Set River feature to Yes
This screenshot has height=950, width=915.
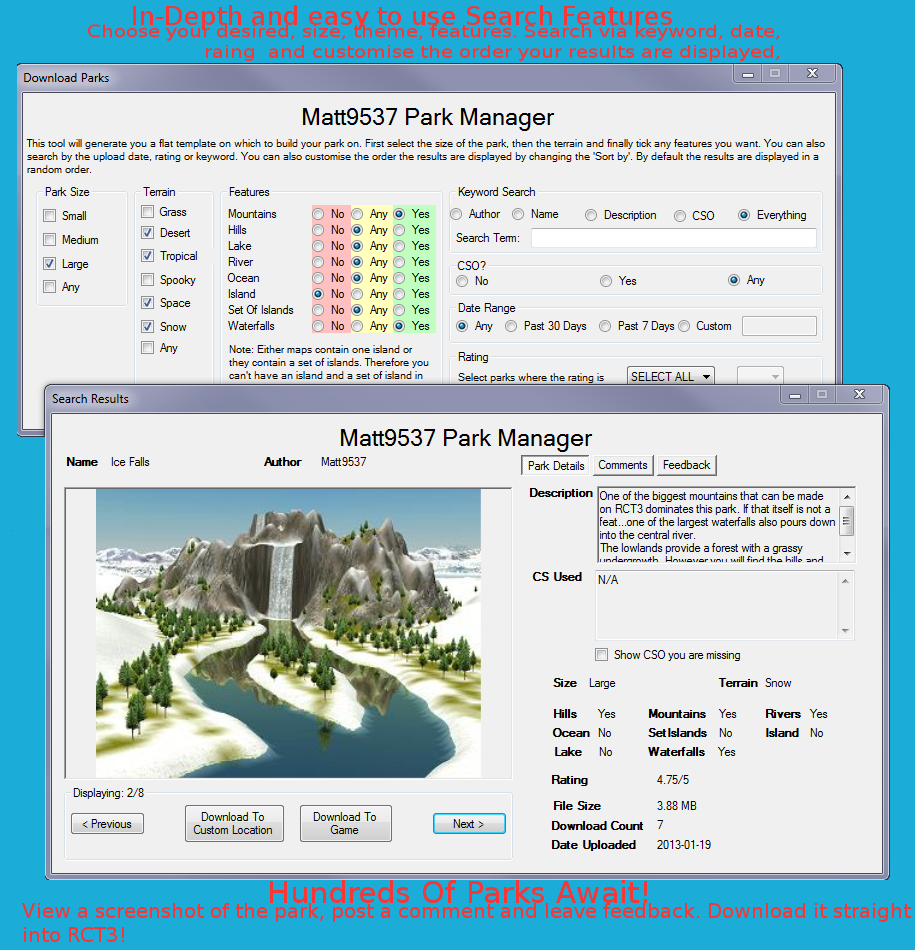pyautogui.click(x=399, y=262)
